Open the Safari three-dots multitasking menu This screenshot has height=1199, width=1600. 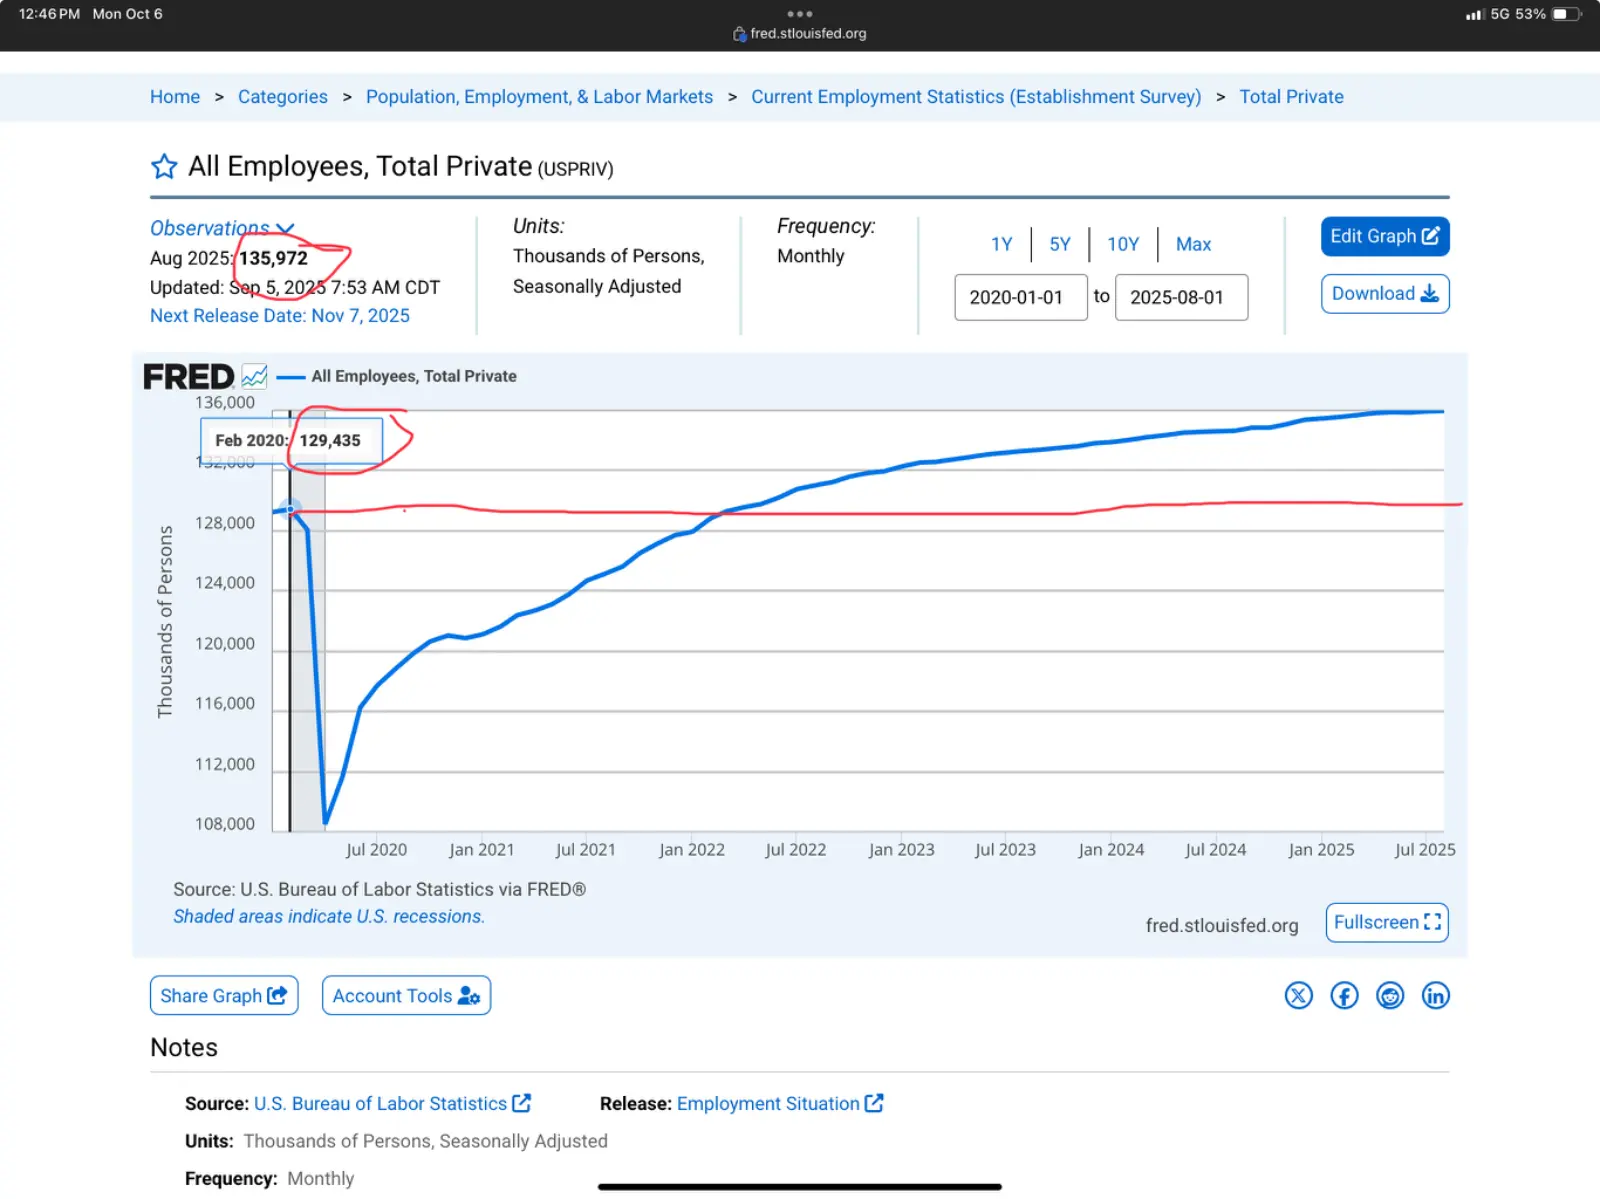pos(799,14)
